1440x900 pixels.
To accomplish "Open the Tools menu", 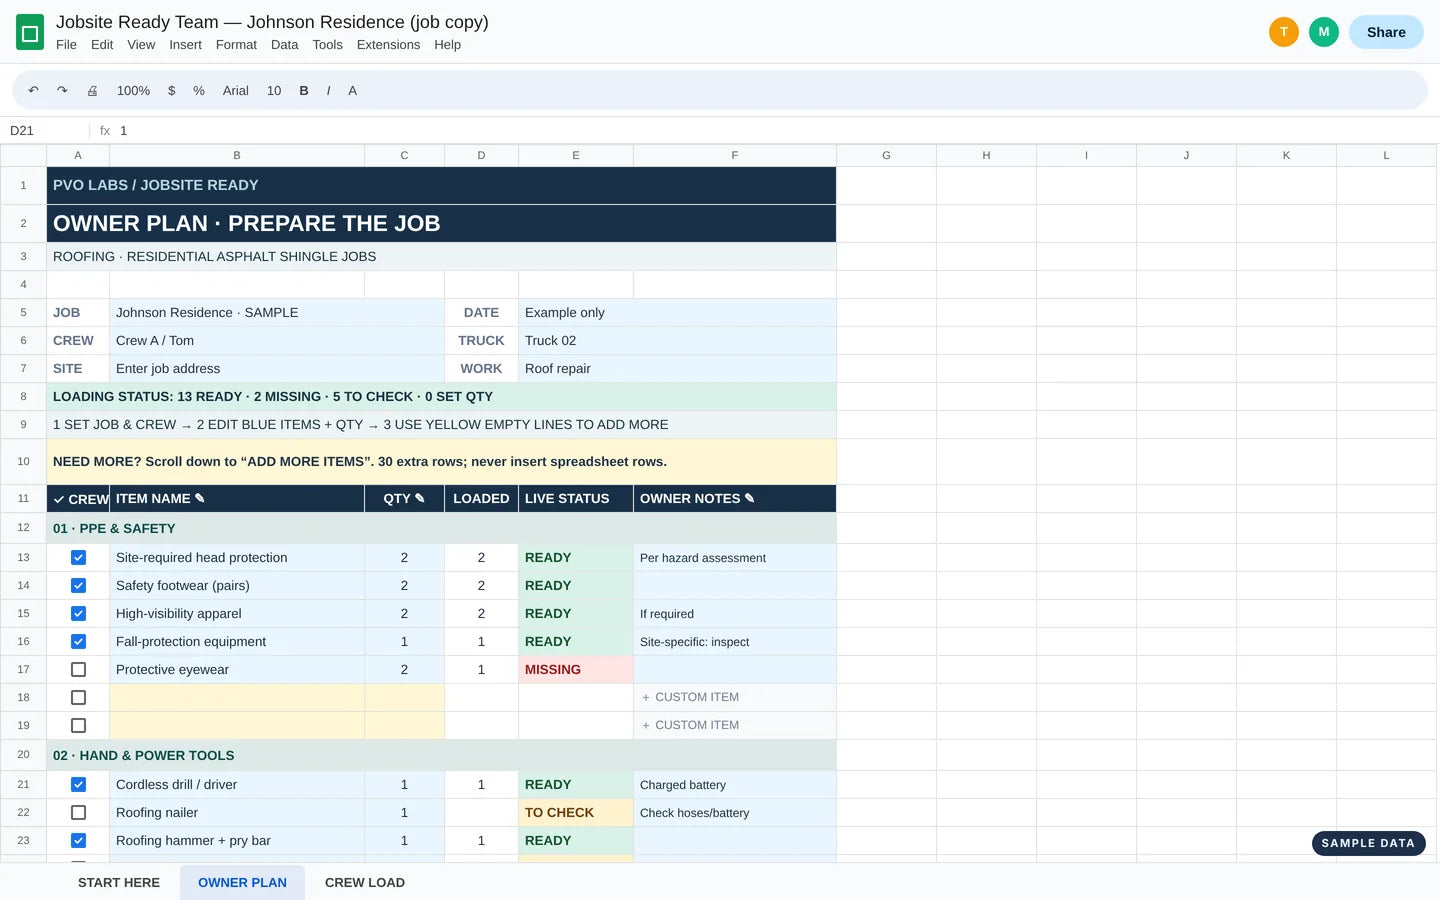I will [327, 45].
